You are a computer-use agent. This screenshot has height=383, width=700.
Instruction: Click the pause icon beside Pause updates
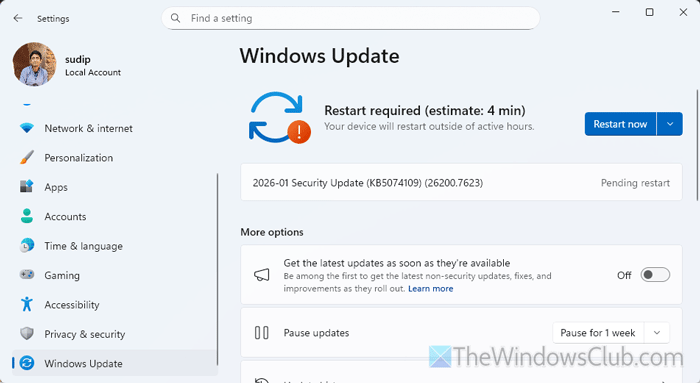click(262, 333)
